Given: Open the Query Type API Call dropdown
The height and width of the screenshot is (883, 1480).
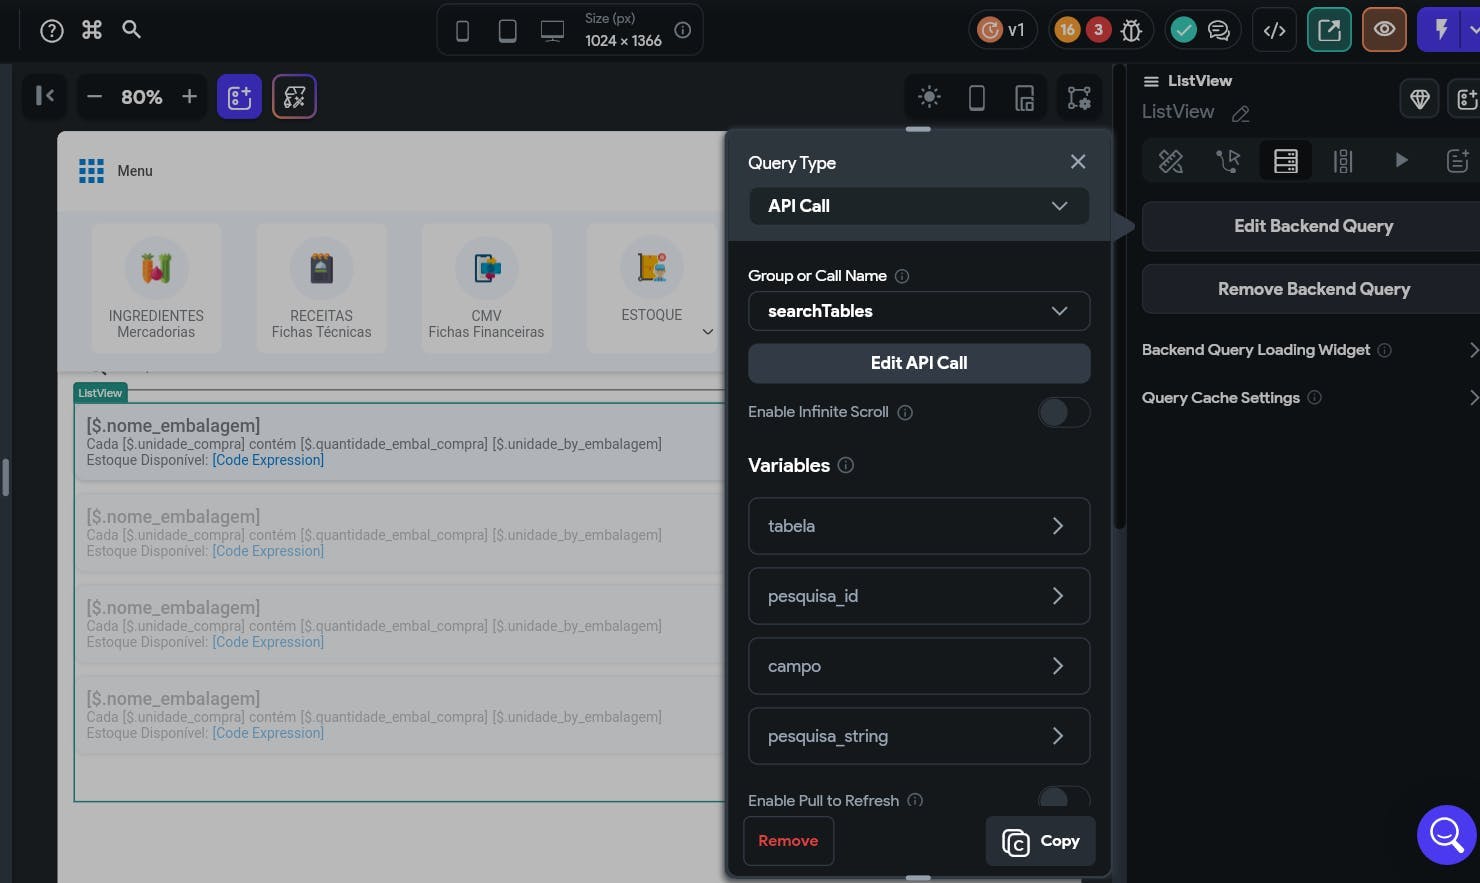Looking at the screenshot, I should pos(919,206).
